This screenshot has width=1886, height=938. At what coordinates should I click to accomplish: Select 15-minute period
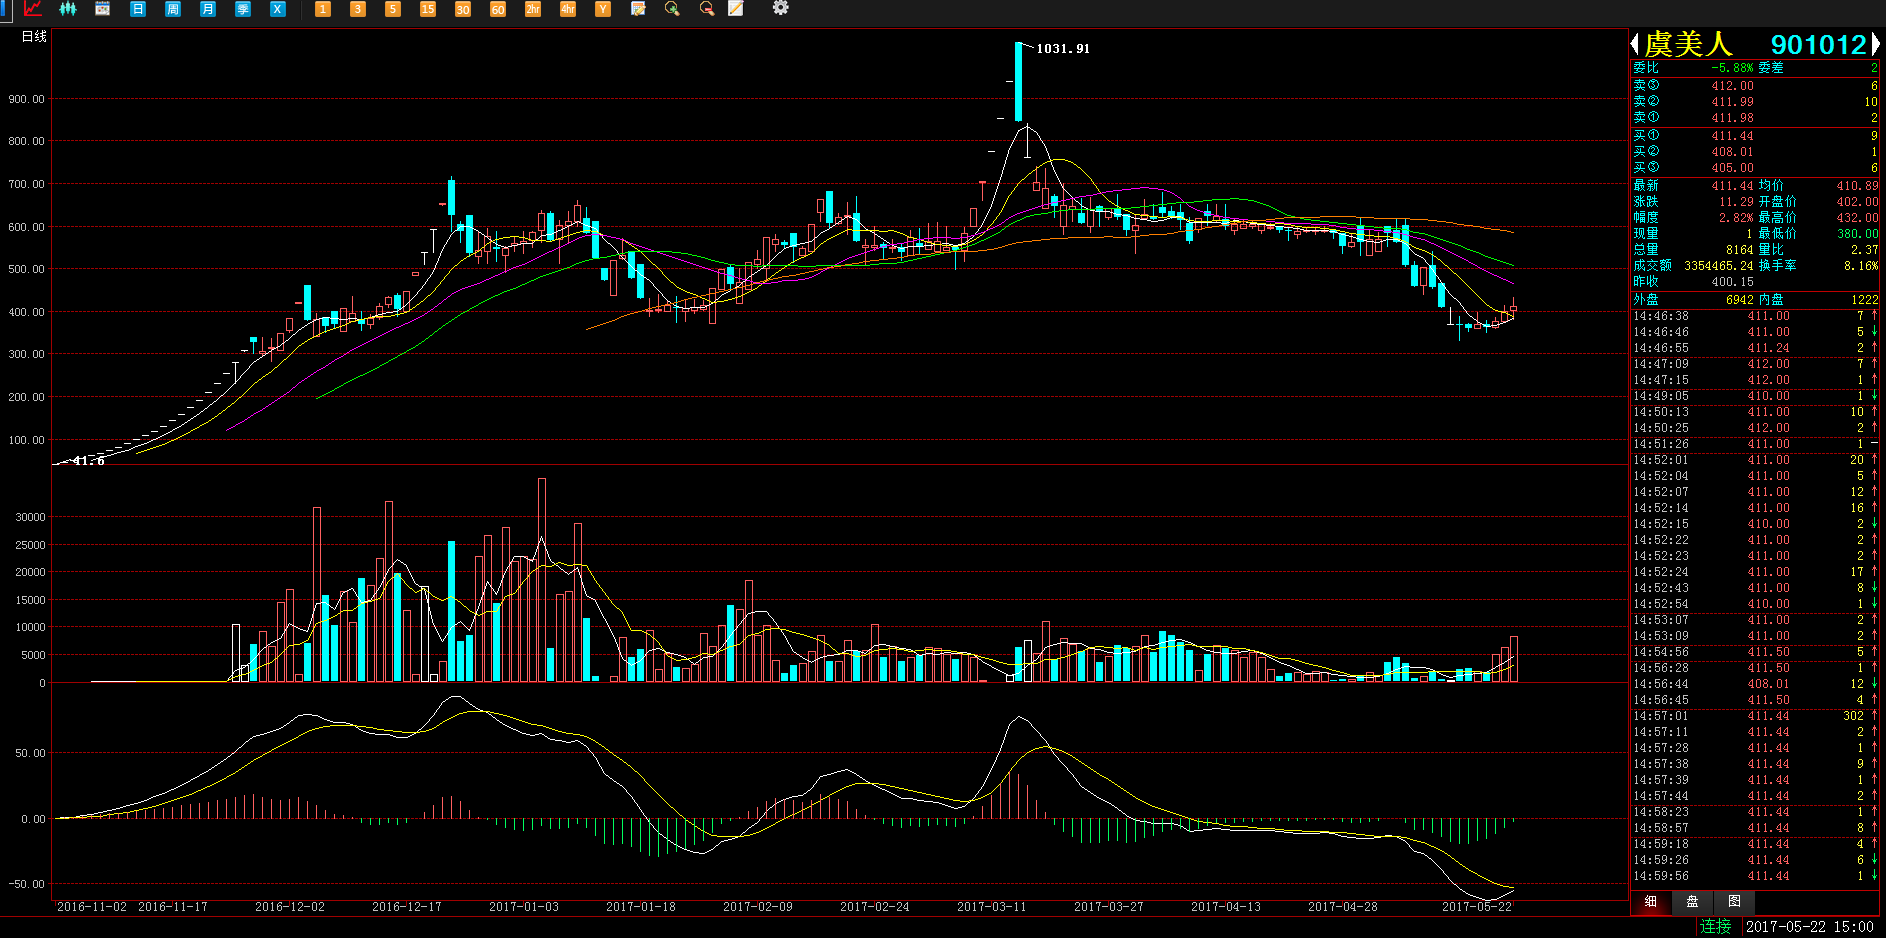tap(427, 8)
